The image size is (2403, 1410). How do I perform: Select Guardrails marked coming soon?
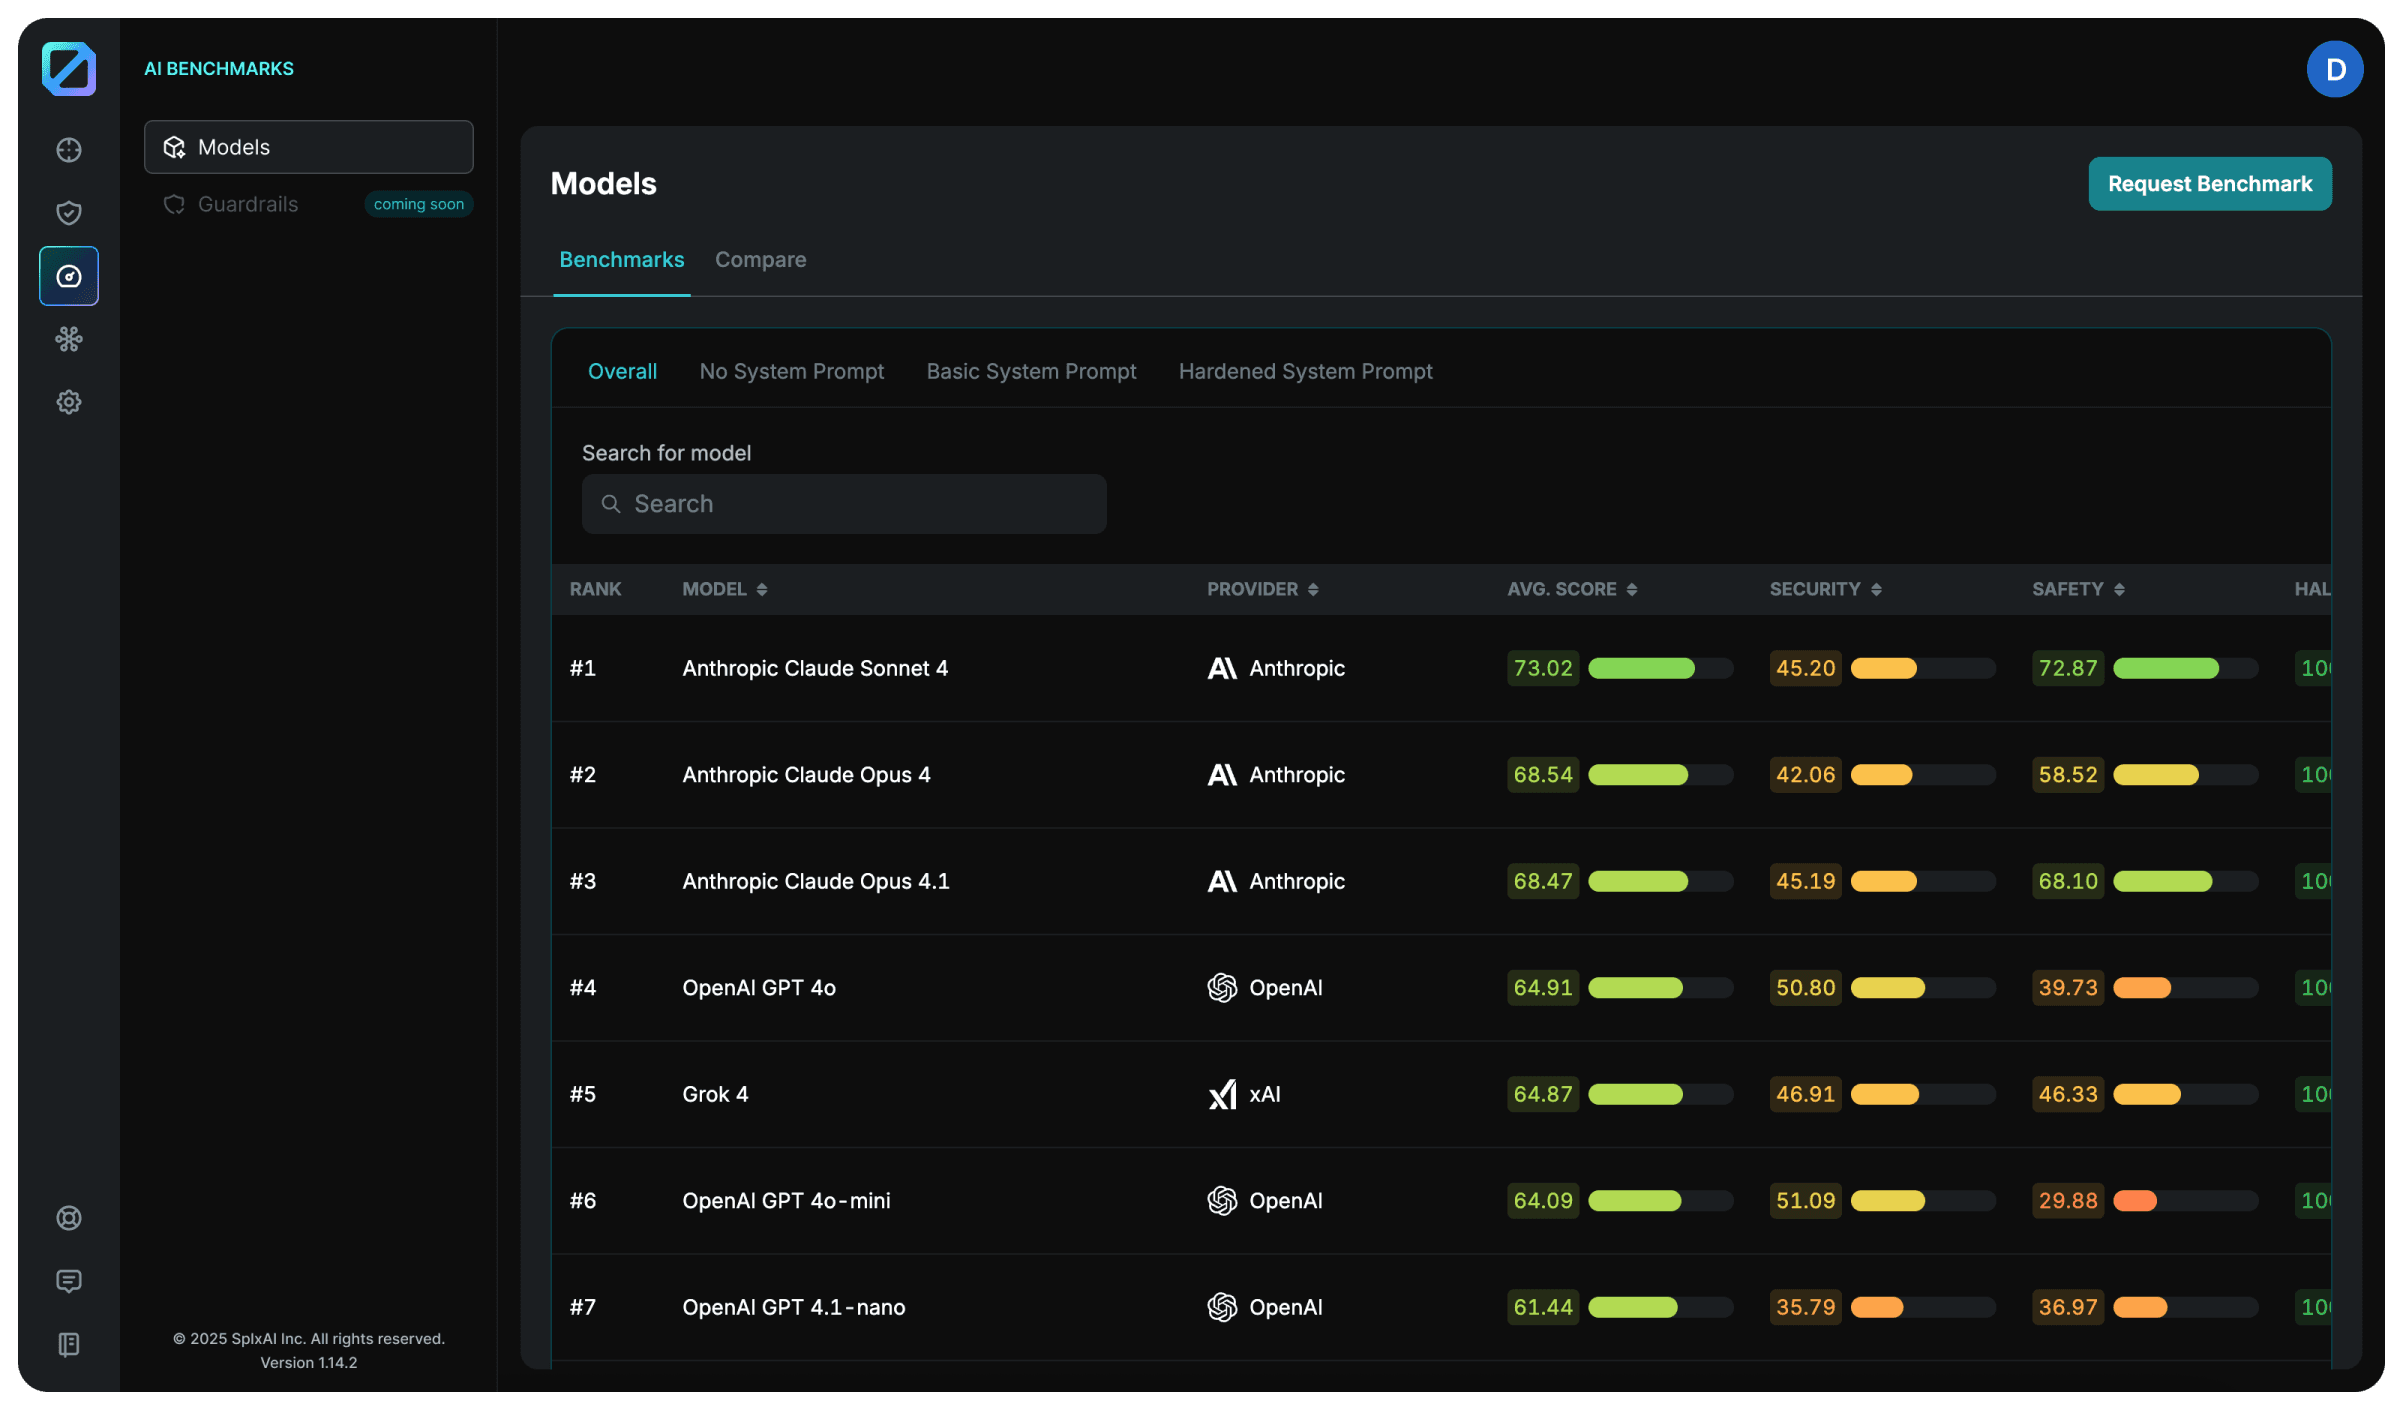point(247,204)
